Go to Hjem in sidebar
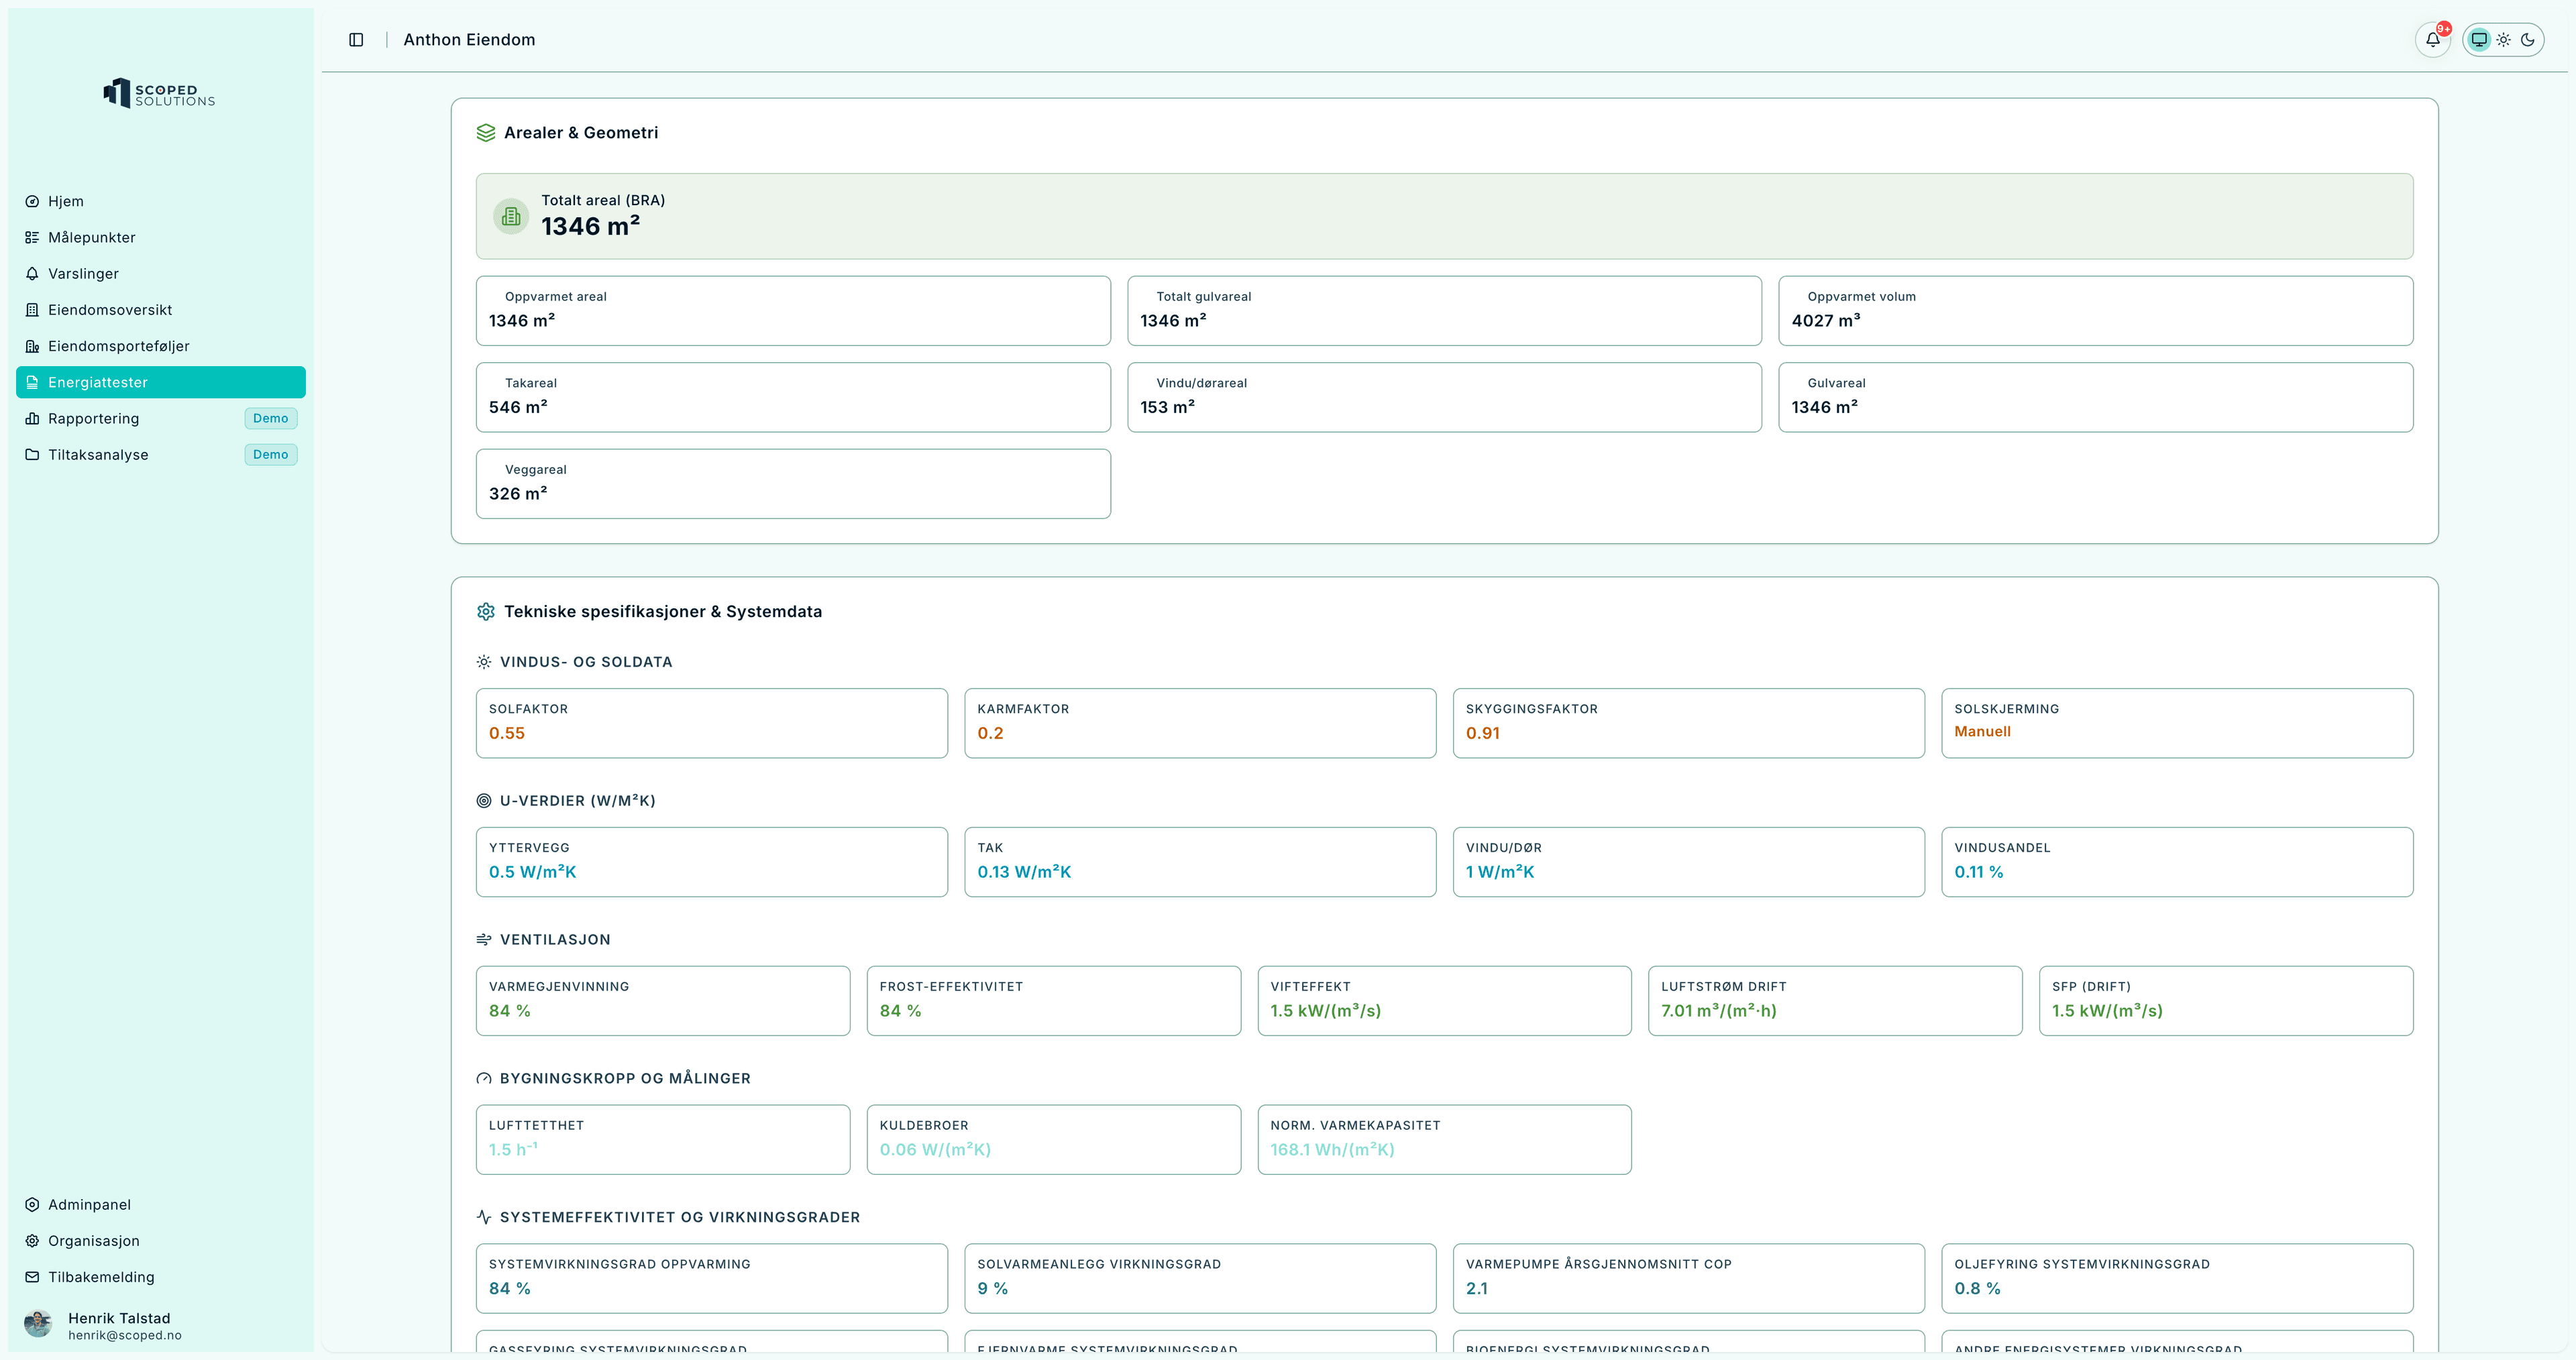 [66, 201]
